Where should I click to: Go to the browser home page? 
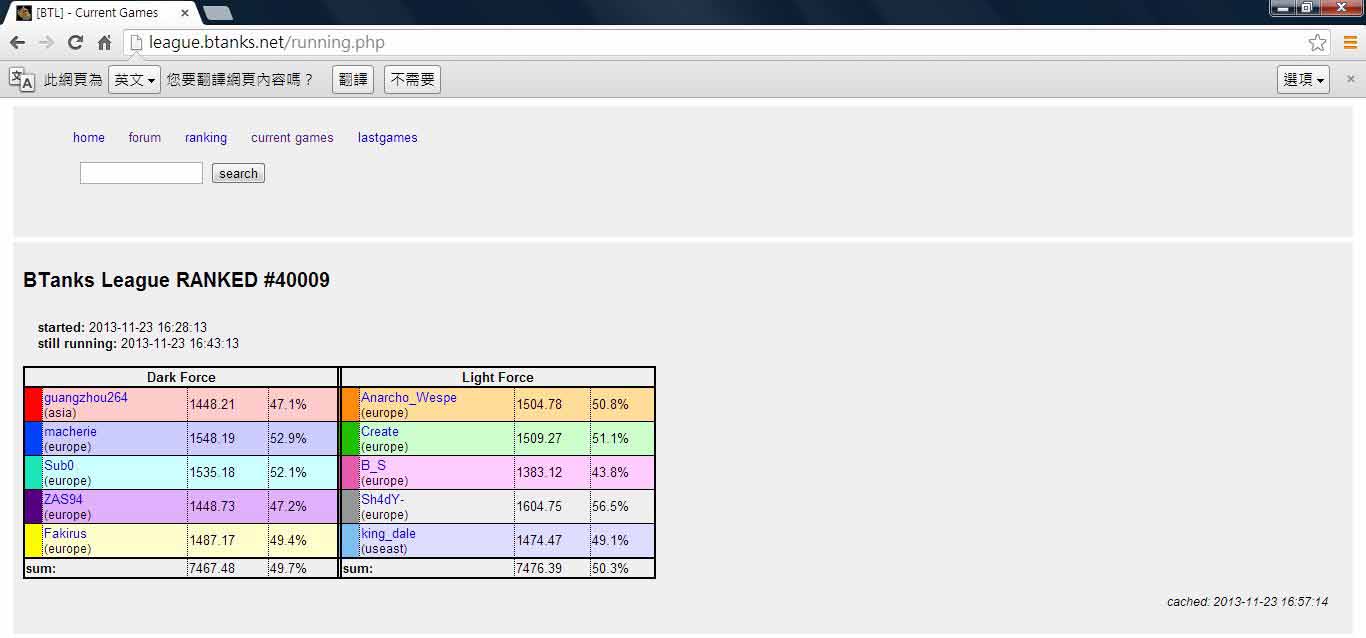point(104,43)
